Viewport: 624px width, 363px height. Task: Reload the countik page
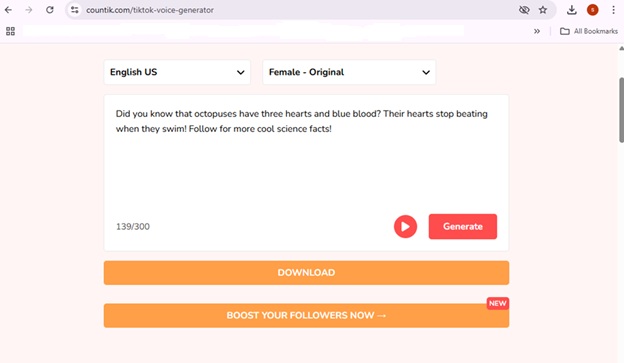coord(50,10)
